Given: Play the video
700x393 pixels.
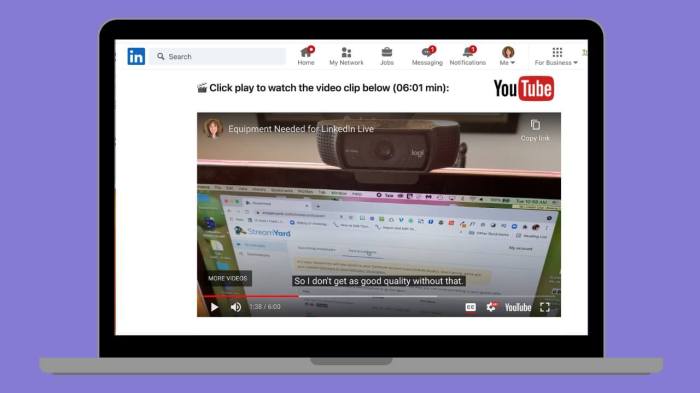Looking at the screenshot, I should click(x=214, y=307).
